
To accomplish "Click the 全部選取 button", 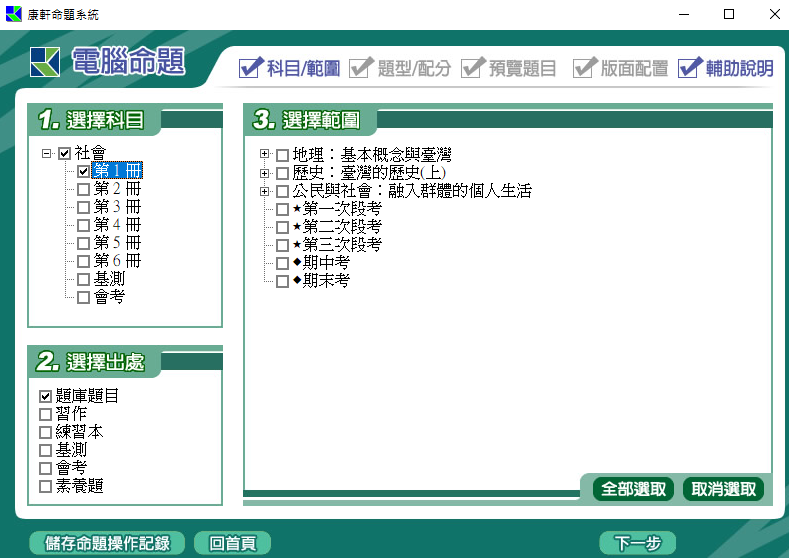I will pyautogui.click(x=633, y=489).
